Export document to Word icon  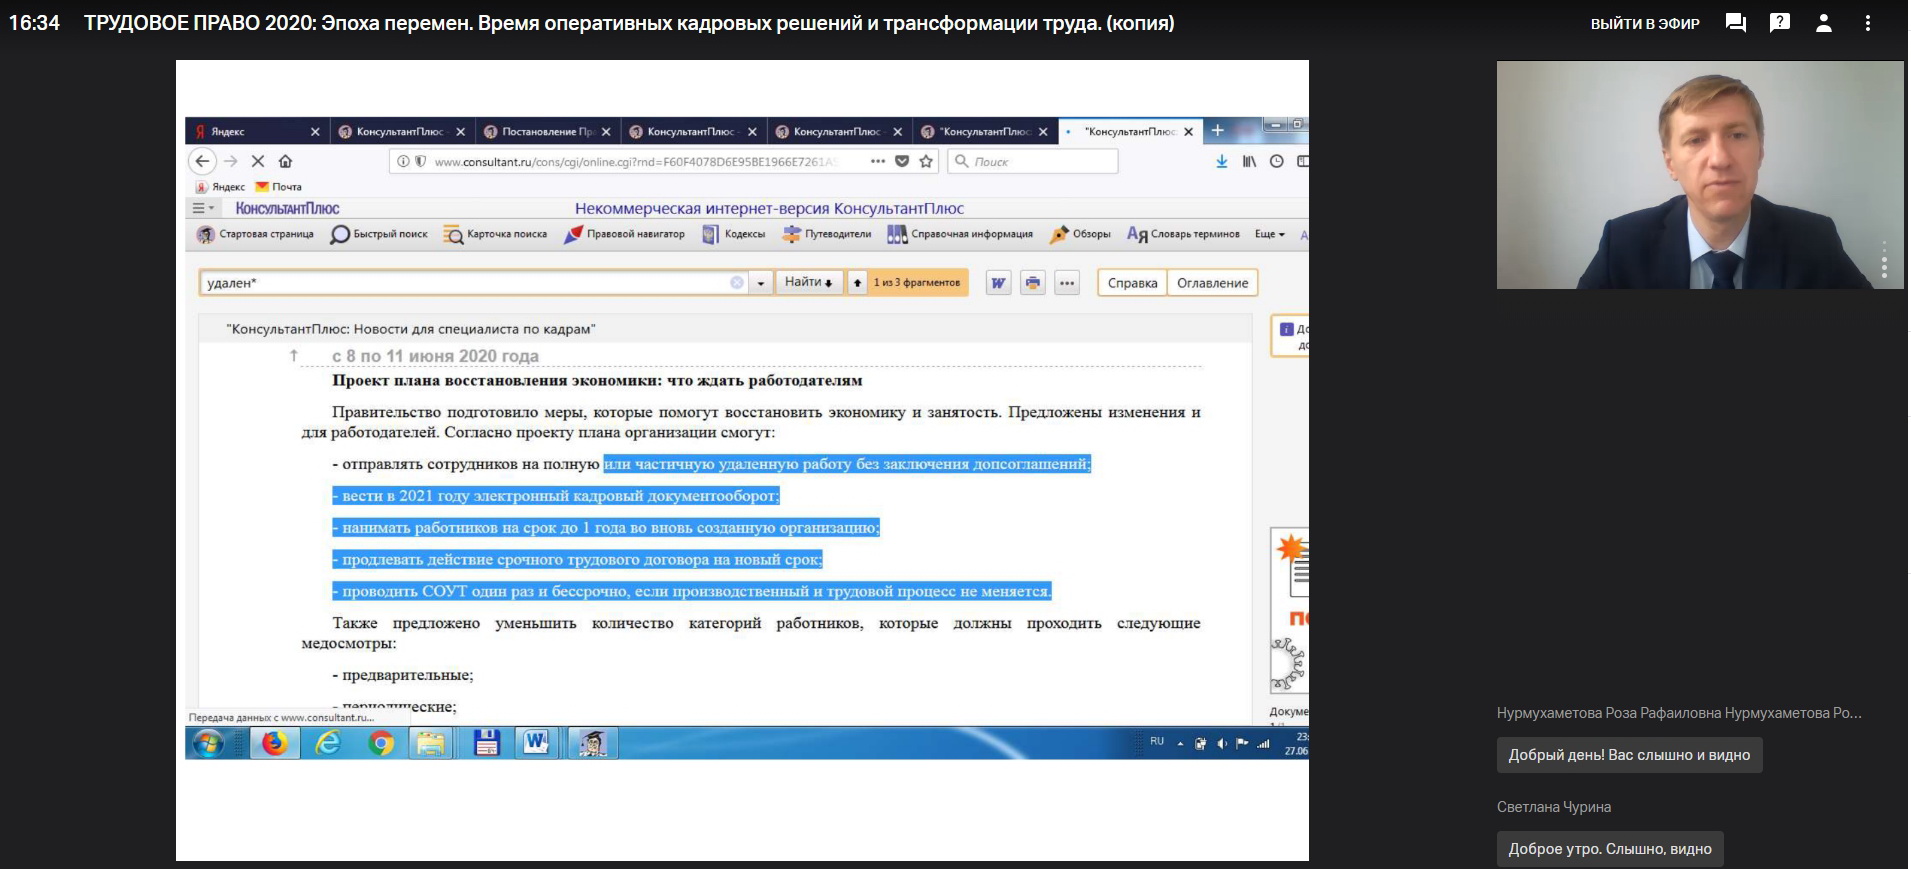(998, 283)
